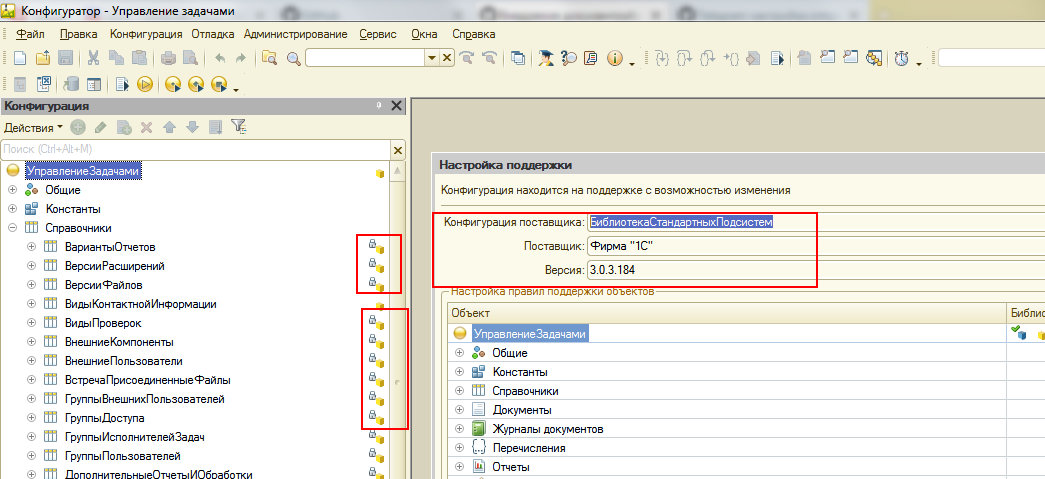Pin the Configuration panel with the pin icon
Viewport: 1045px width, 479px height.
pyautogui.click(x=379, y=106)
